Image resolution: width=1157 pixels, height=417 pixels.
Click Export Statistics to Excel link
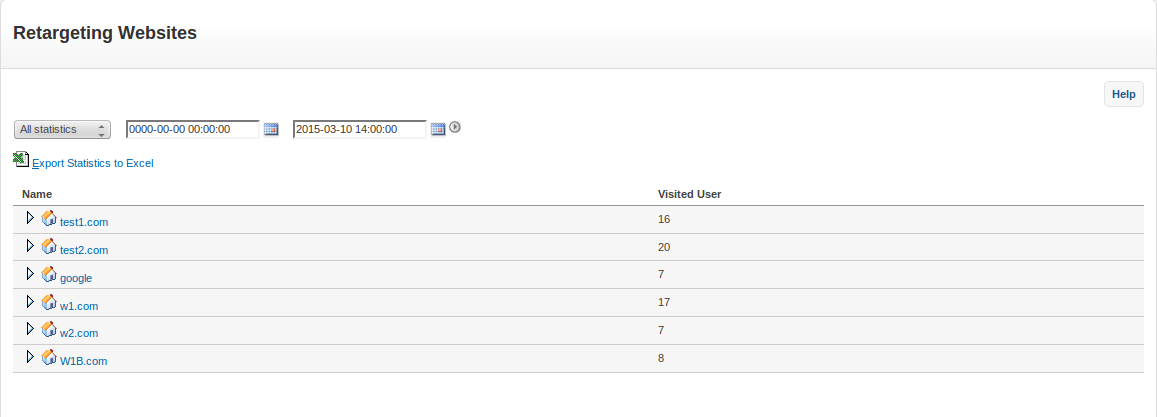(93, 163)
